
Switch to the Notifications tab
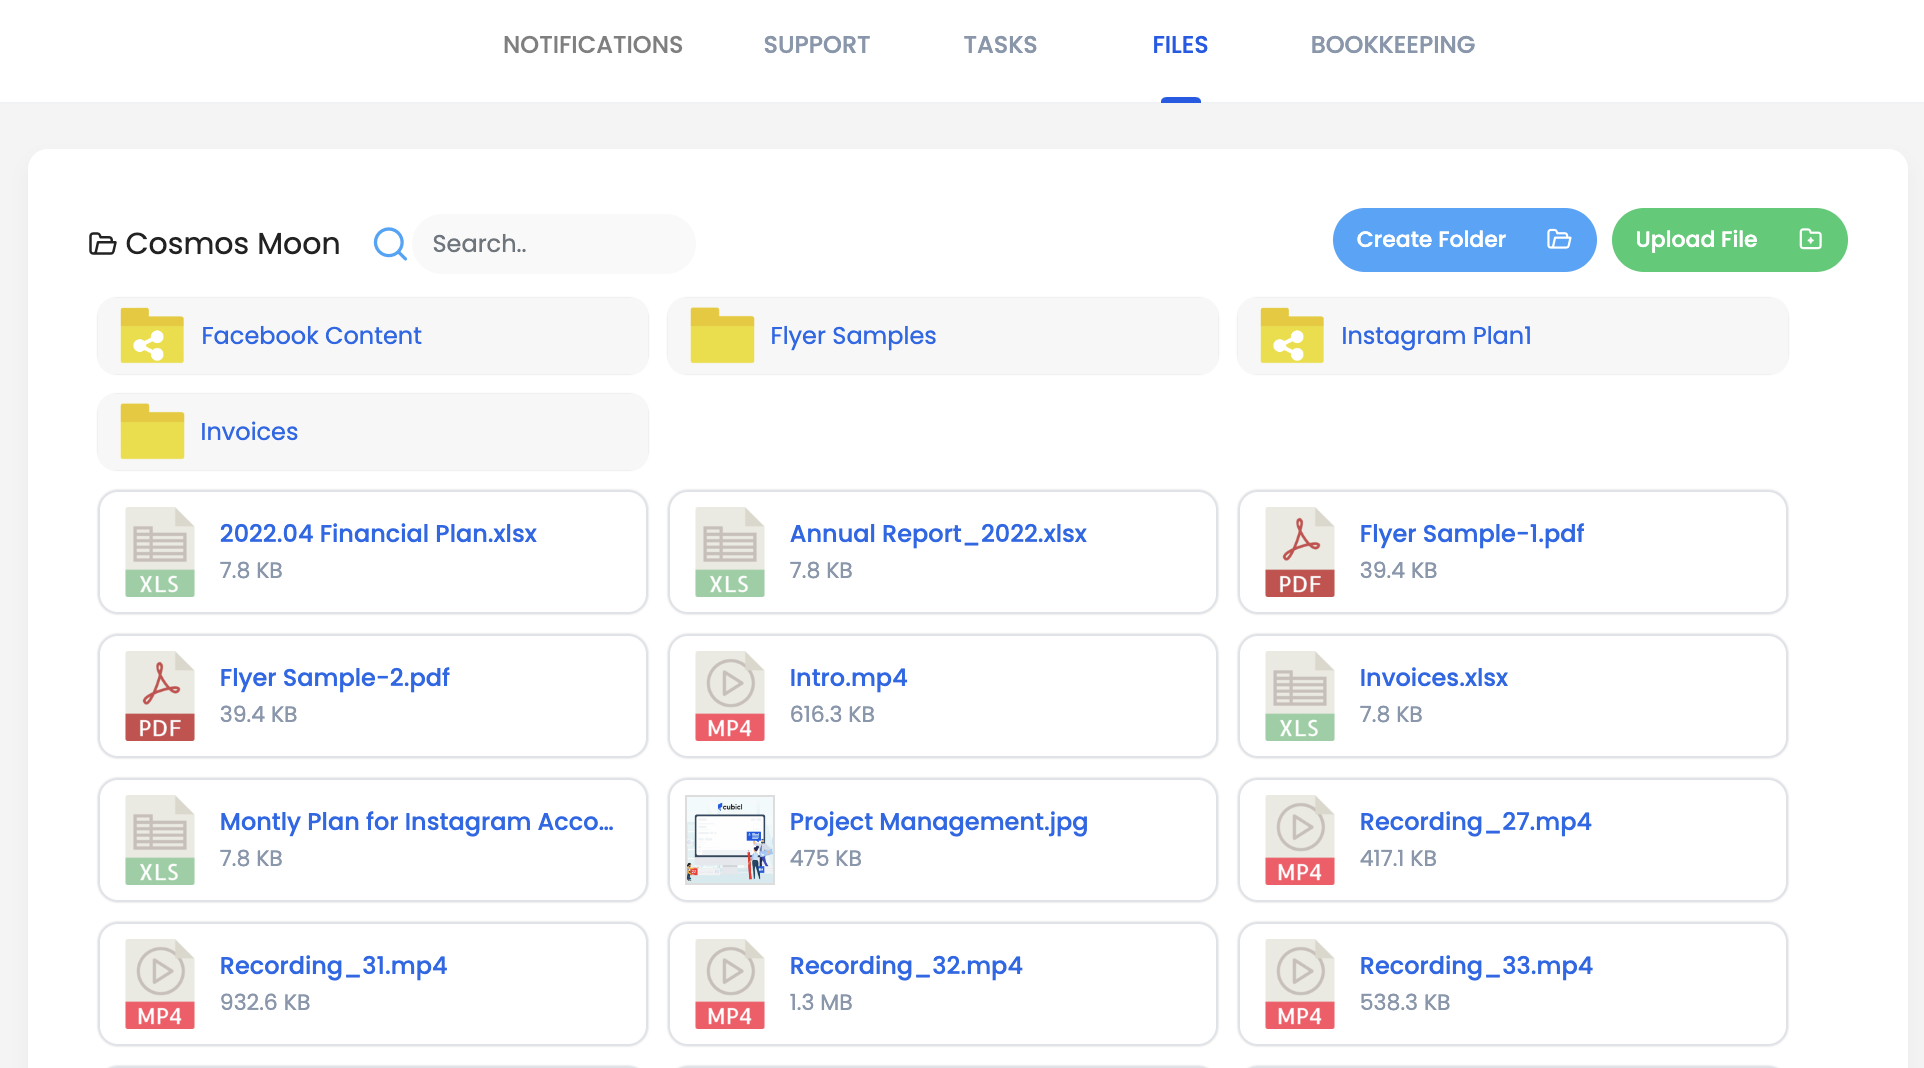click(x=592, y=45)
